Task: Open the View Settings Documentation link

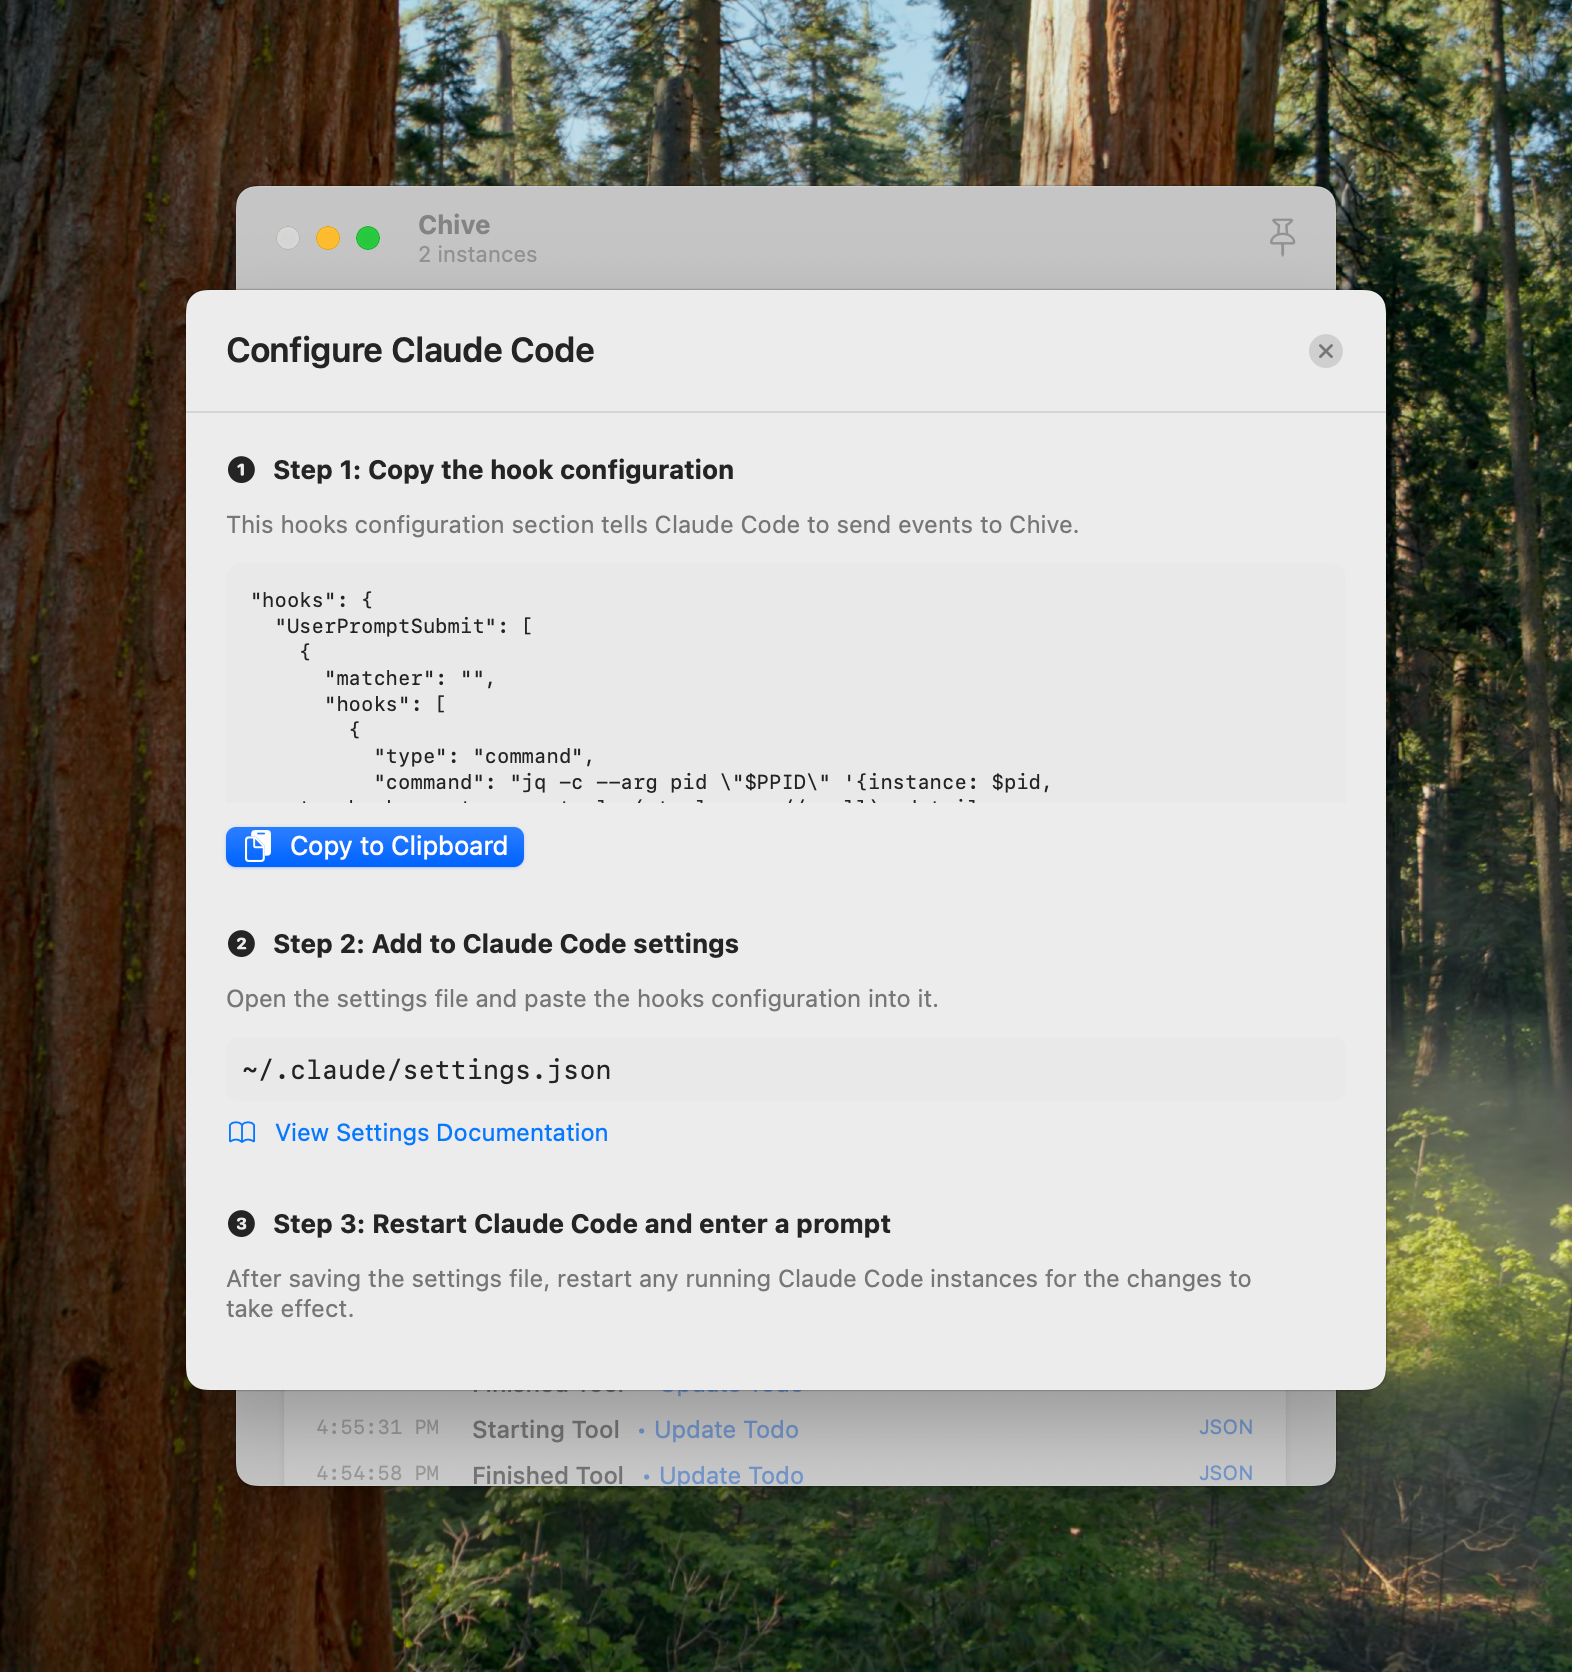Action: [441, 1133]
